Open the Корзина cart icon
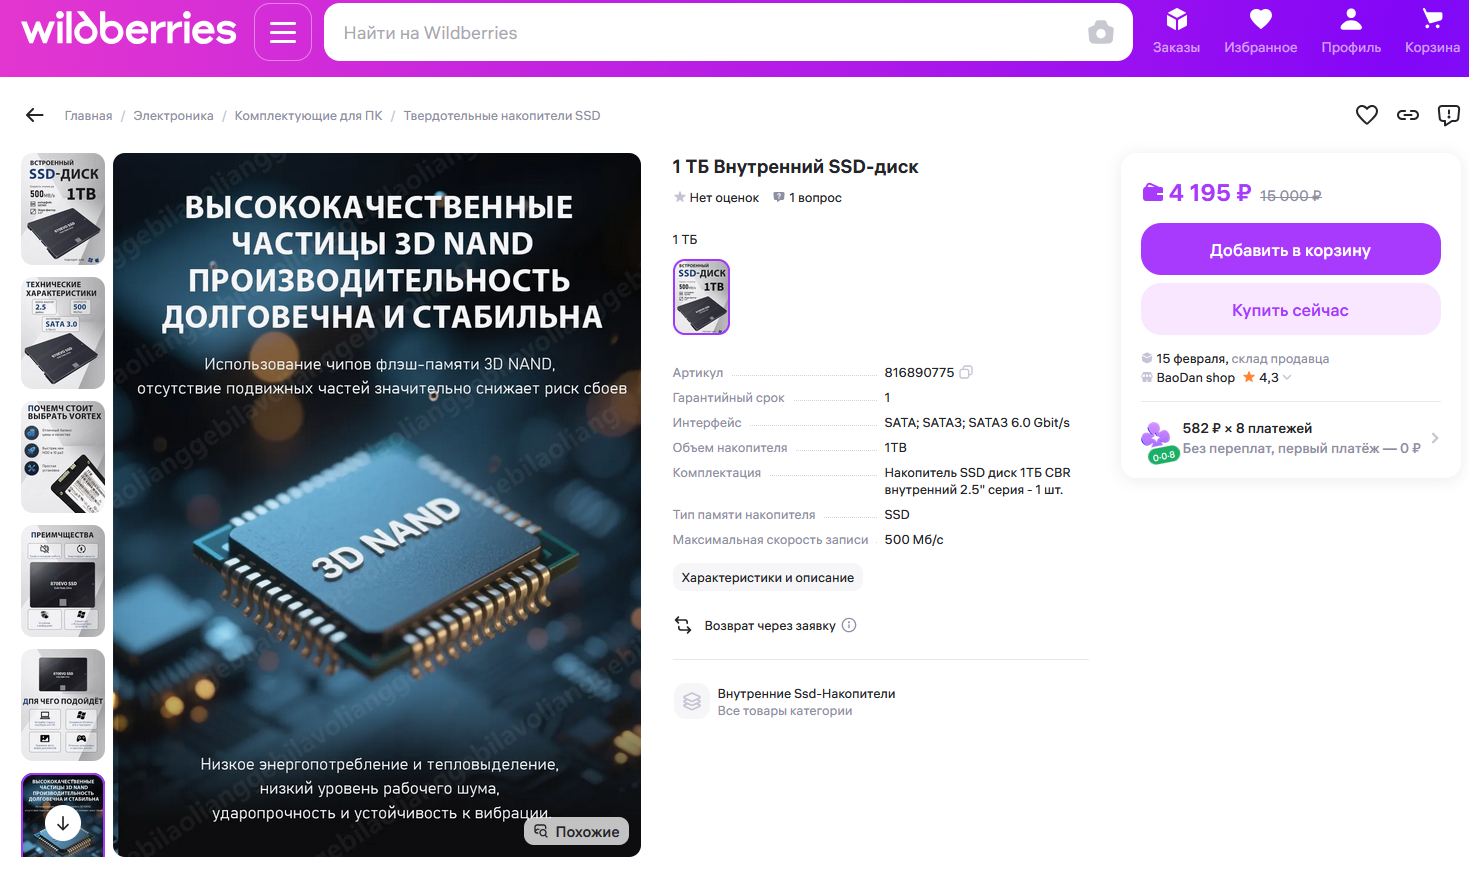 pos(1432,31)
